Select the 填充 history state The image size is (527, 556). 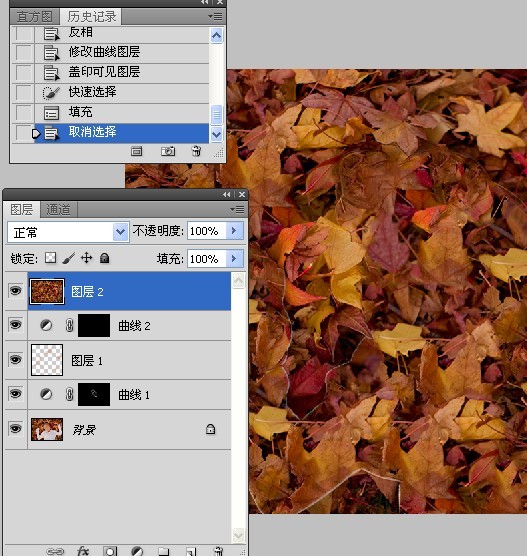coord(121,112)
